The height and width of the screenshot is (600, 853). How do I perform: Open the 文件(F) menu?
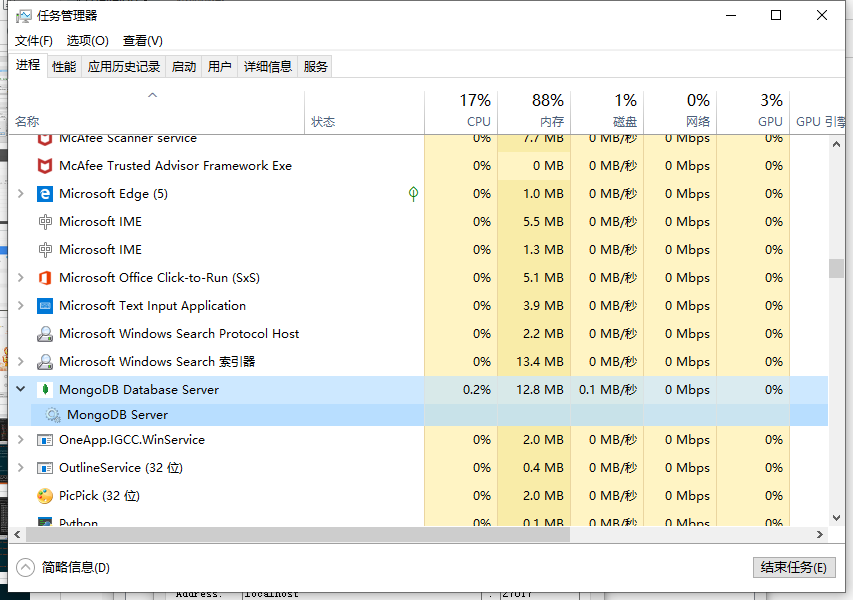coord(34,41)
